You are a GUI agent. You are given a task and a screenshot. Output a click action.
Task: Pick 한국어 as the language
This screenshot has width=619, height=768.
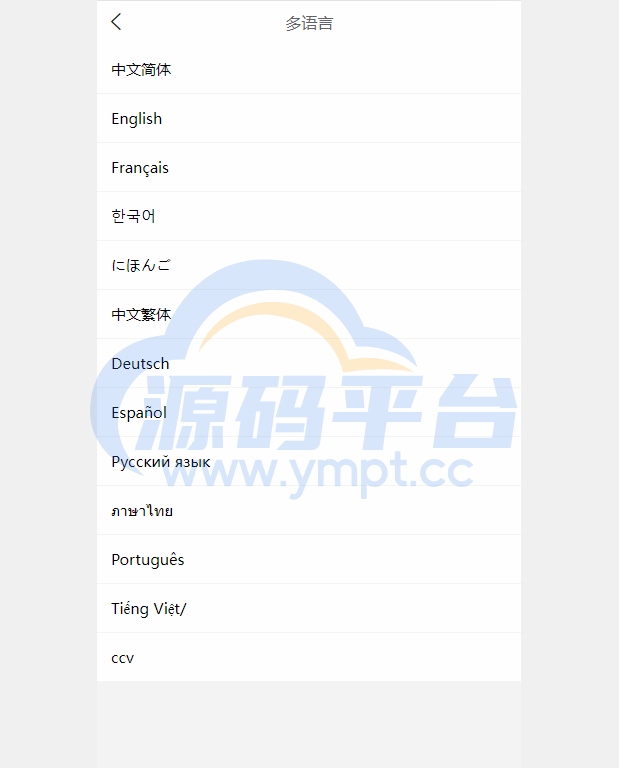pos(309,216)
